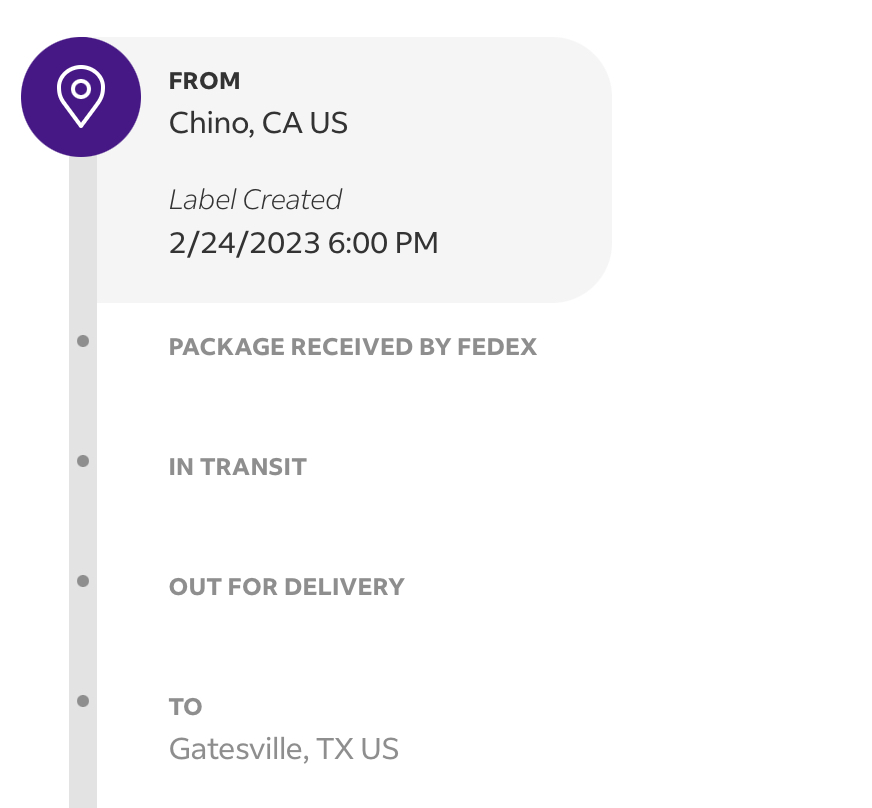Viewport: 872px width, 808px height.
Task: Select the In Transit status label
Action: 237,467
